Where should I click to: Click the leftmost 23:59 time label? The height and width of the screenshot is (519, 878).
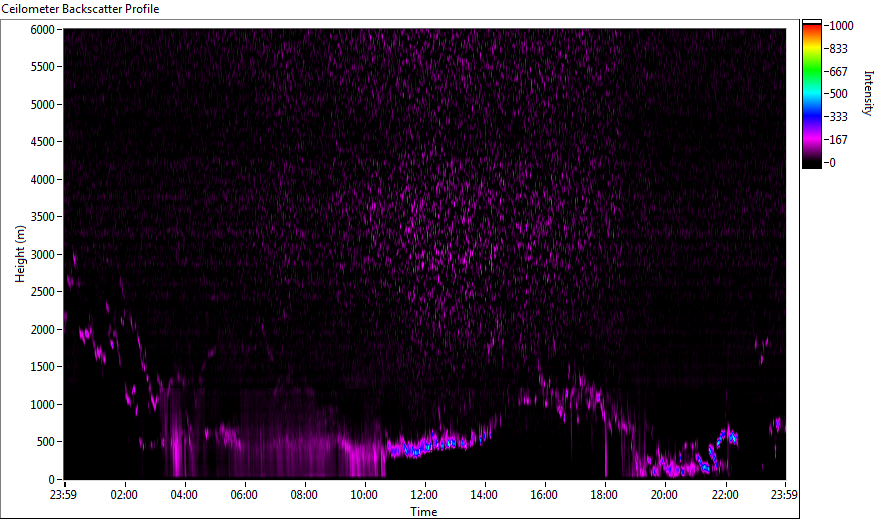click(x=63, y=495)
